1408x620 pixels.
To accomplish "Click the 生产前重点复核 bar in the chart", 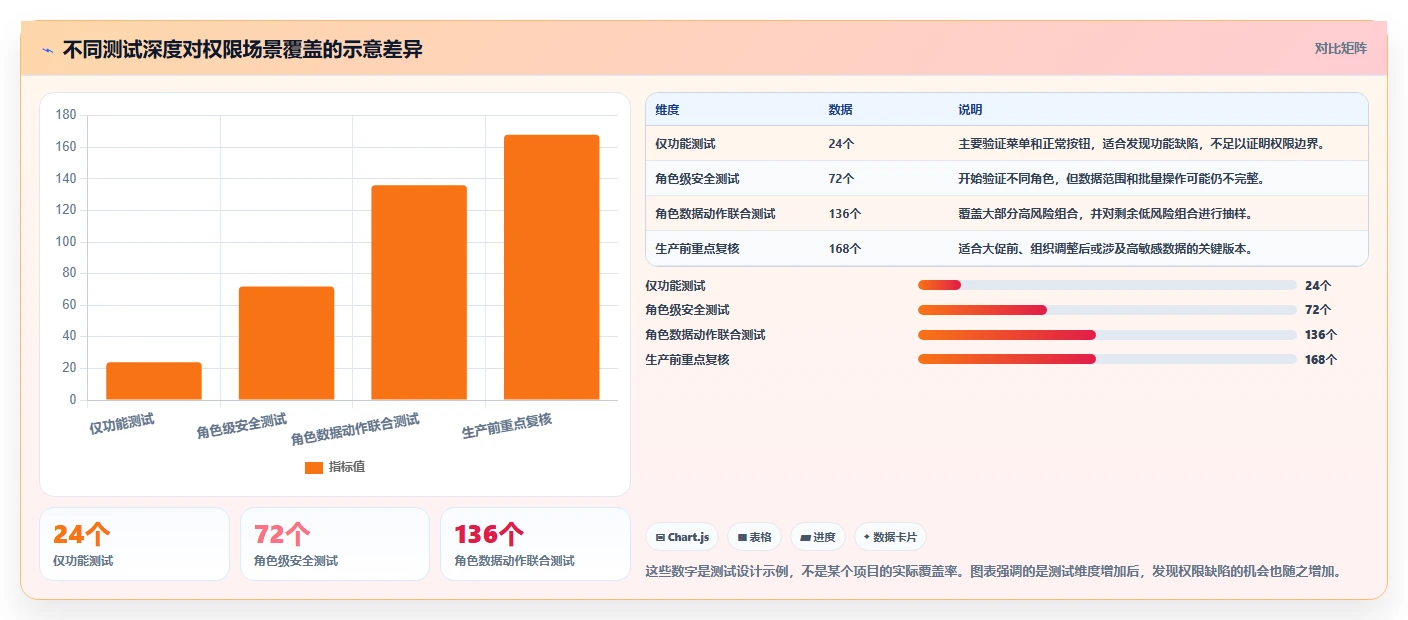I will click(551, 267).
